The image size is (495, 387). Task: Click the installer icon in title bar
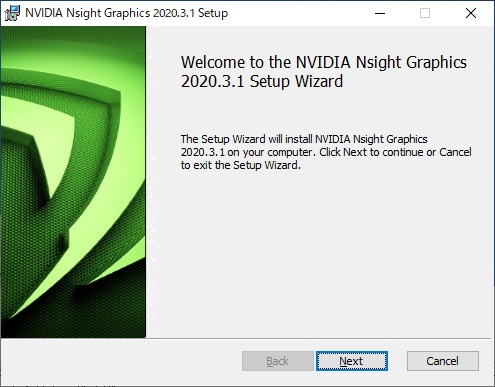pos(12,13)
